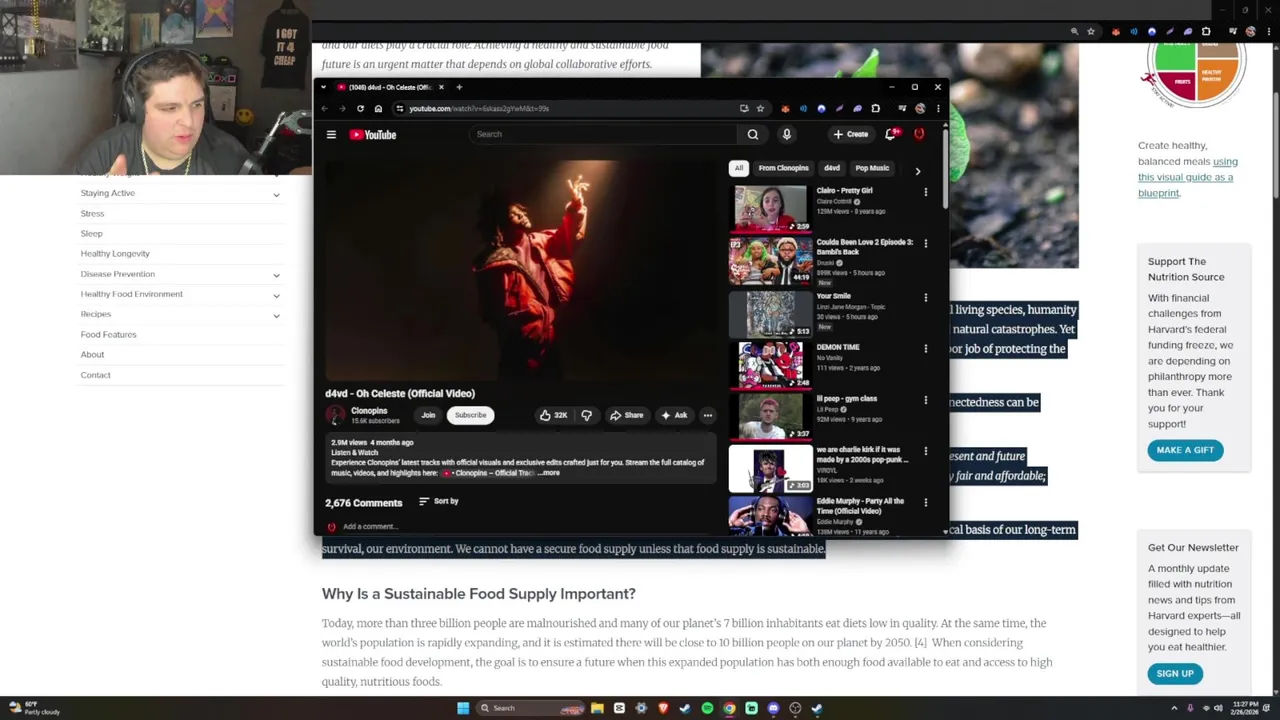
Task: Bookmark this YouTube page with star
Action: (x=760, y=108)
